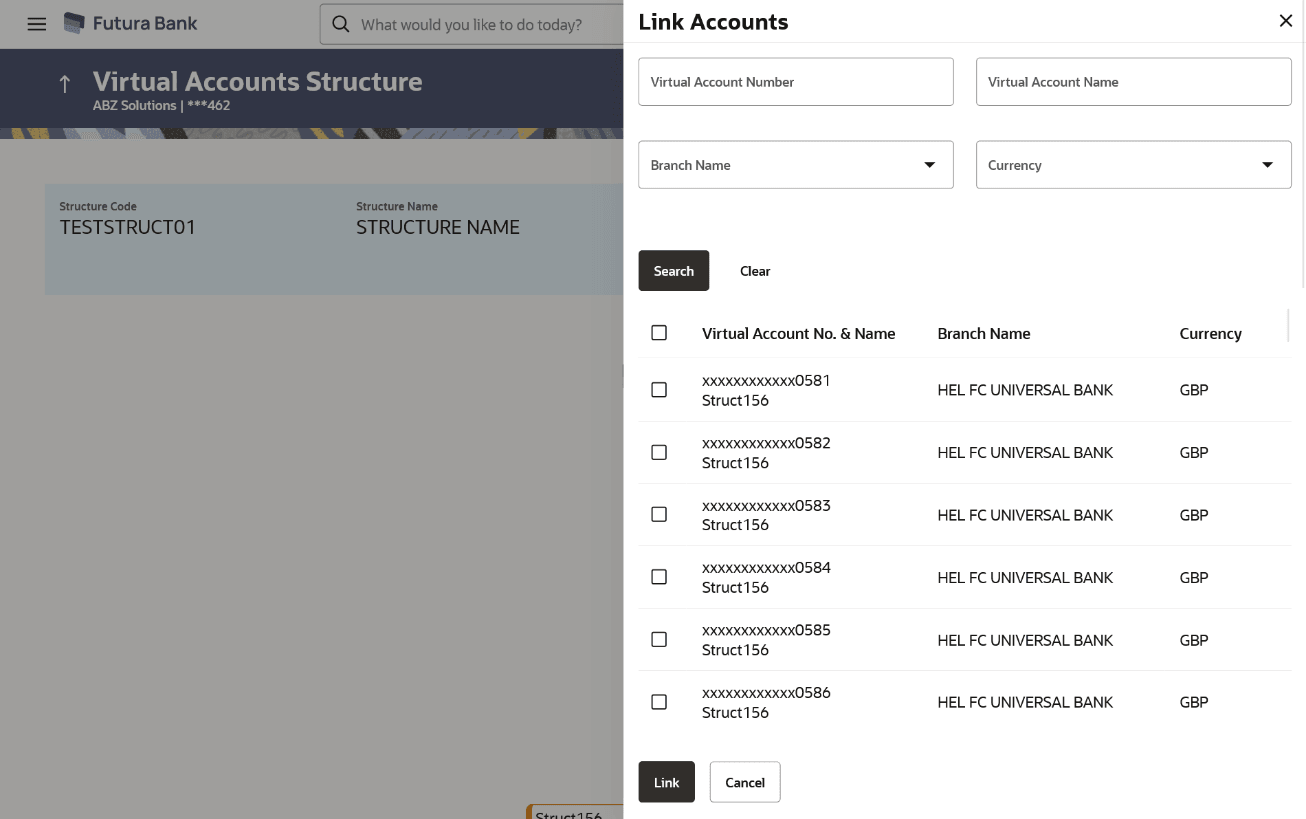Cancel linking accounts
This screenshot has height=819, width=1306.
tap(744, 782)
